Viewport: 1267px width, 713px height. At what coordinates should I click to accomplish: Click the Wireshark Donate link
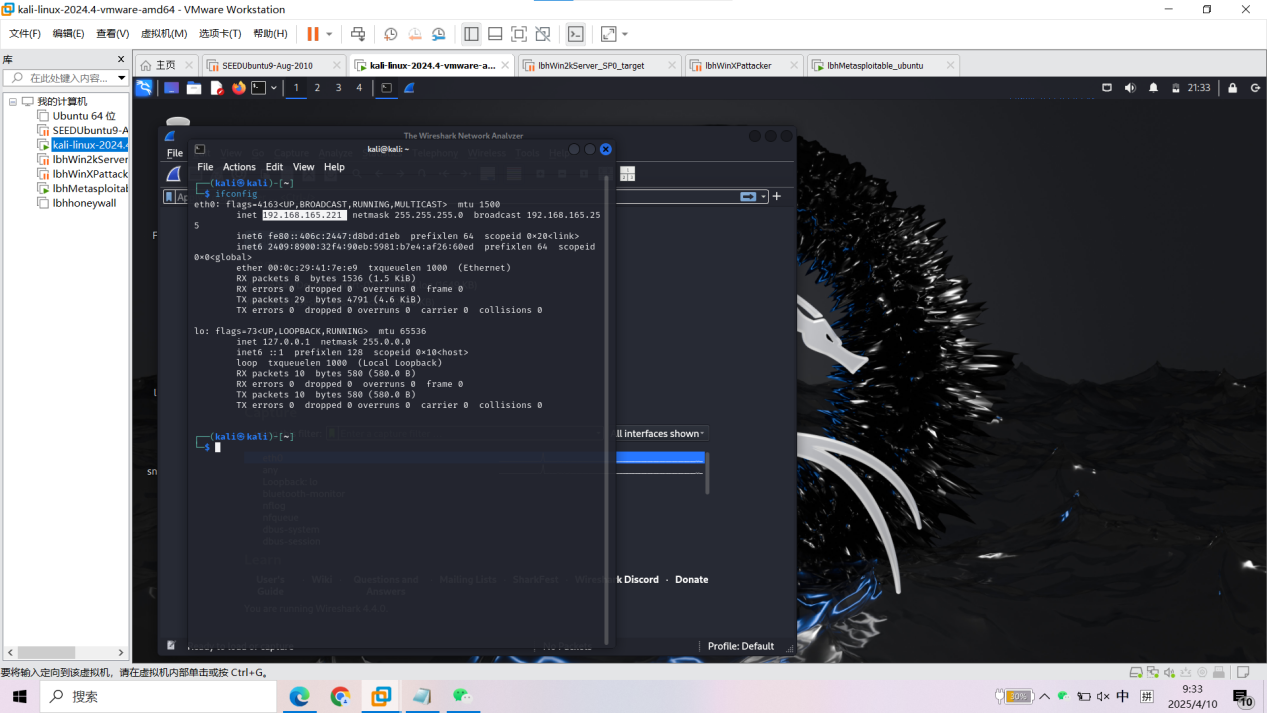pyautogui.click(x=691, y=580)
